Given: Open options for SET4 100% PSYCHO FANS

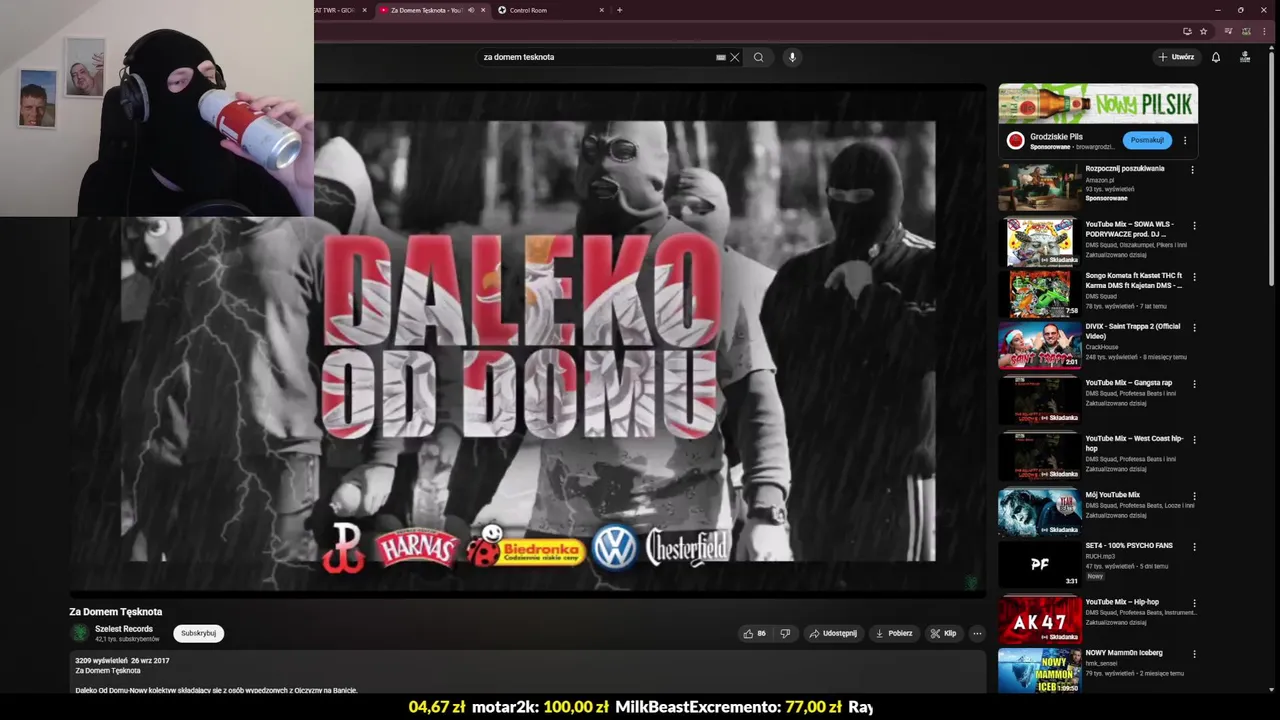Looking at the screenshot, I should click(1194, 547).
